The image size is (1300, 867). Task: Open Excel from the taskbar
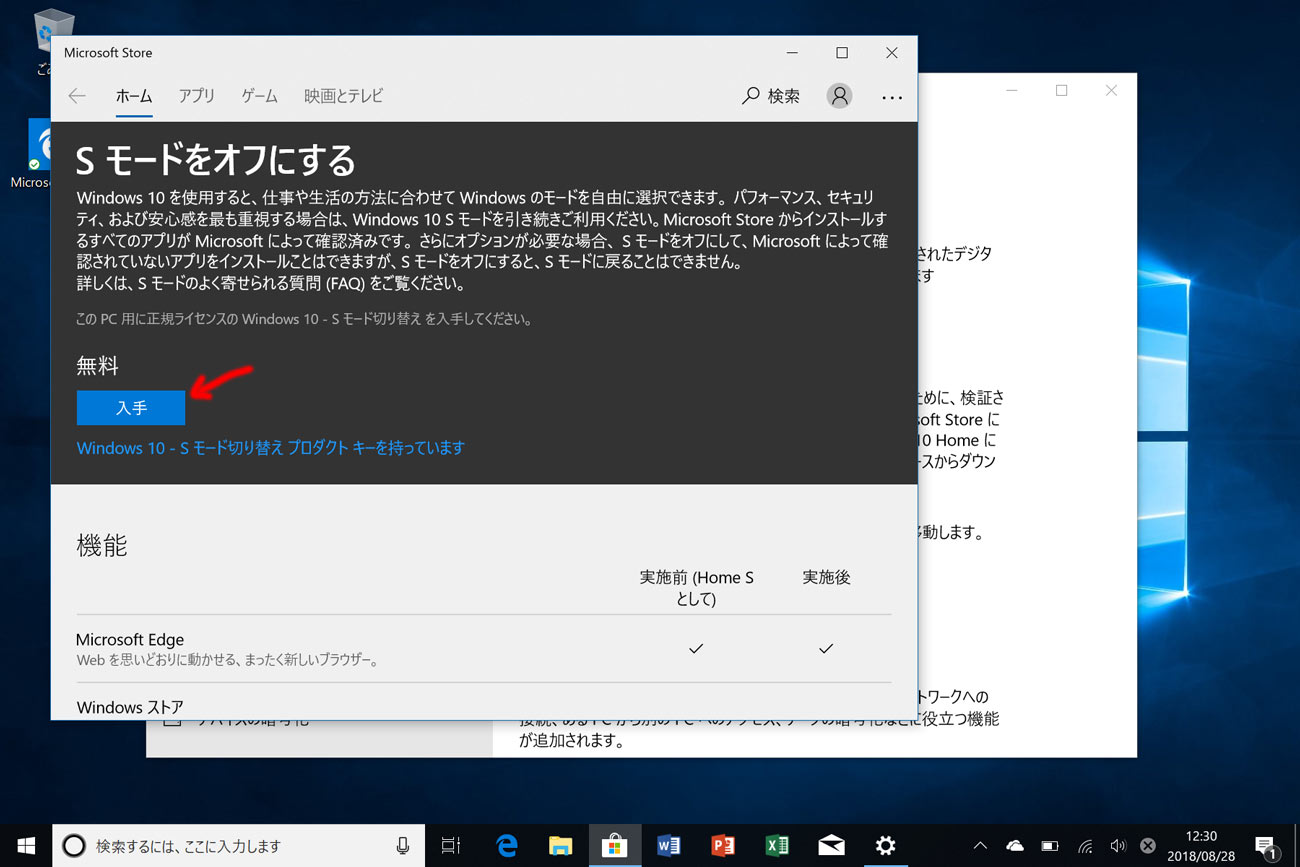(x=777, y=846)
